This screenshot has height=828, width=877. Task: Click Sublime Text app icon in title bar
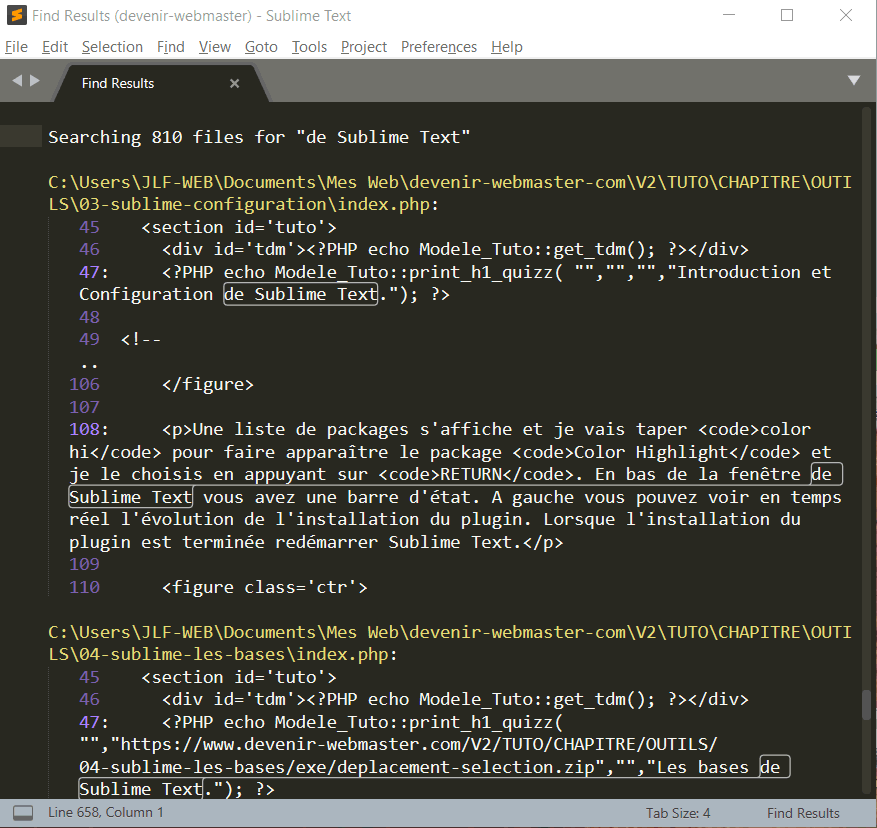pos(17,16)
